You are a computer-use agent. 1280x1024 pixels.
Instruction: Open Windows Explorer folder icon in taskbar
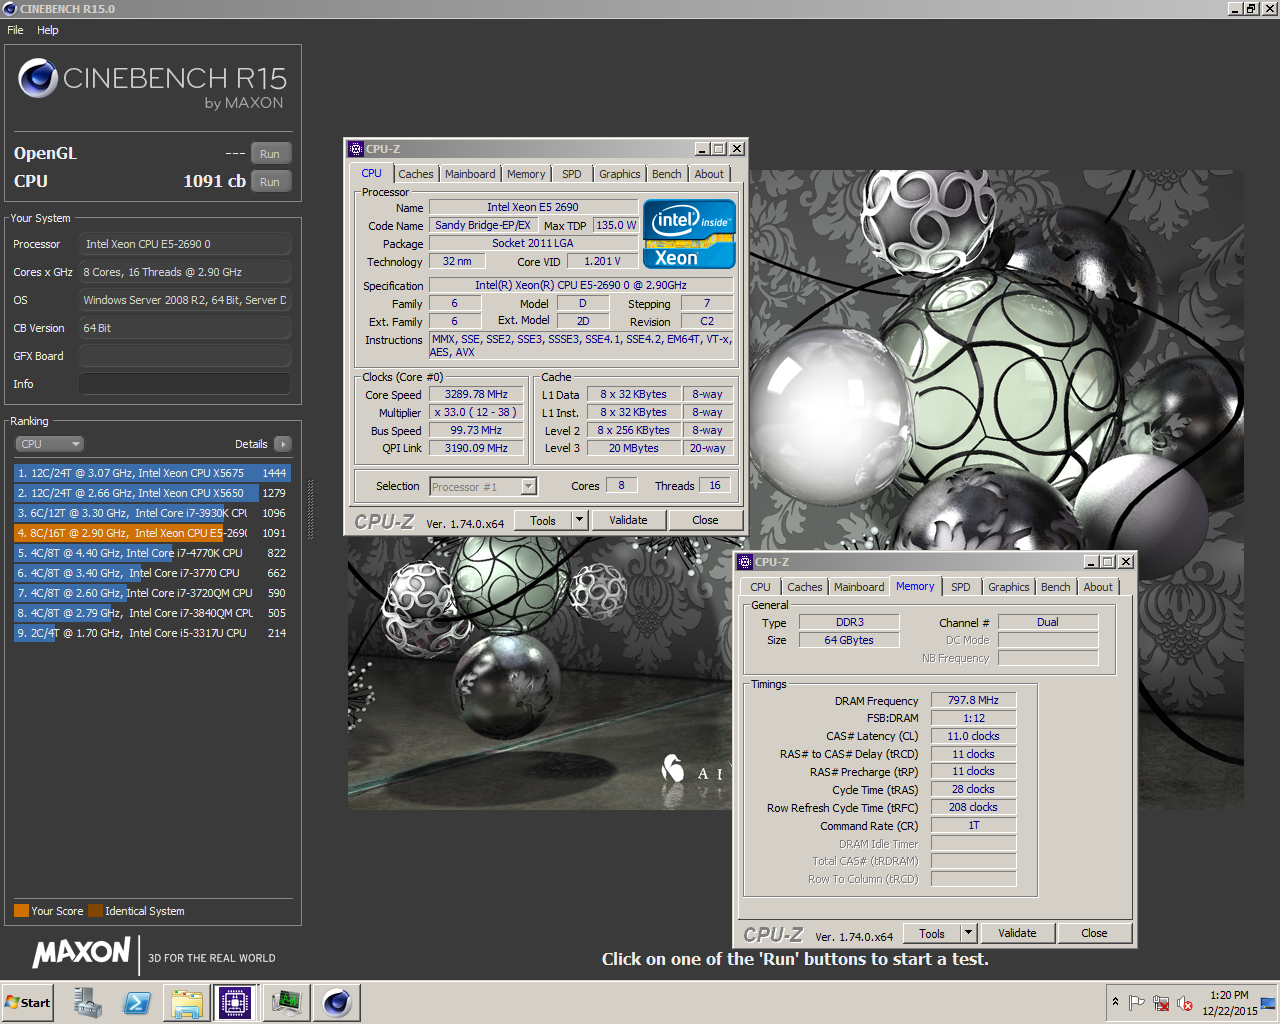187,1003
